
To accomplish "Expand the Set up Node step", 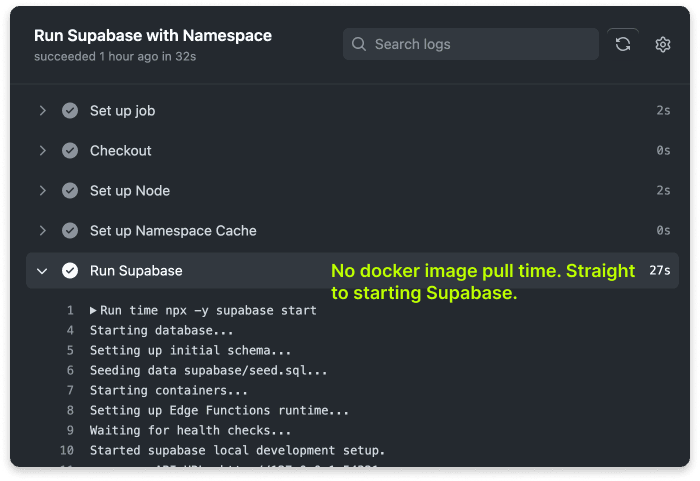I will coord(42,191).
